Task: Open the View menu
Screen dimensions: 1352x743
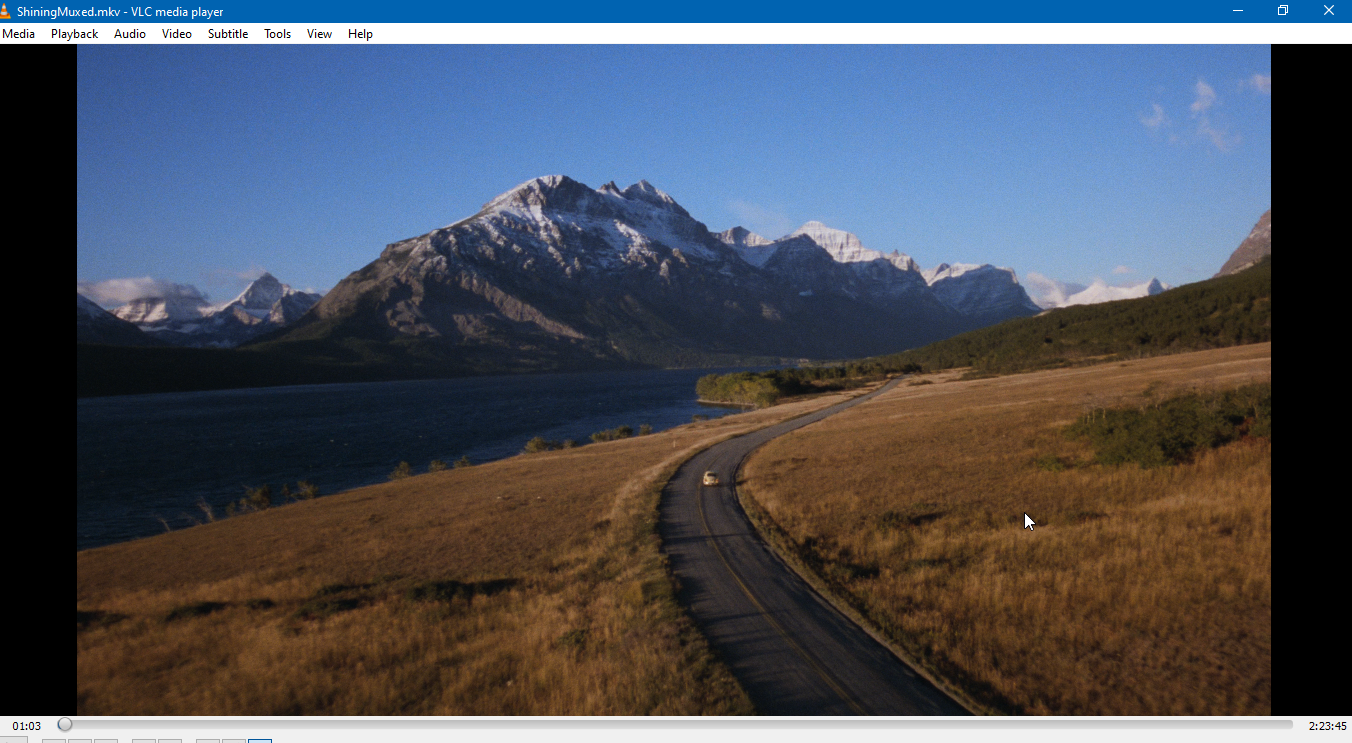Action: click(x=320, y=34)
